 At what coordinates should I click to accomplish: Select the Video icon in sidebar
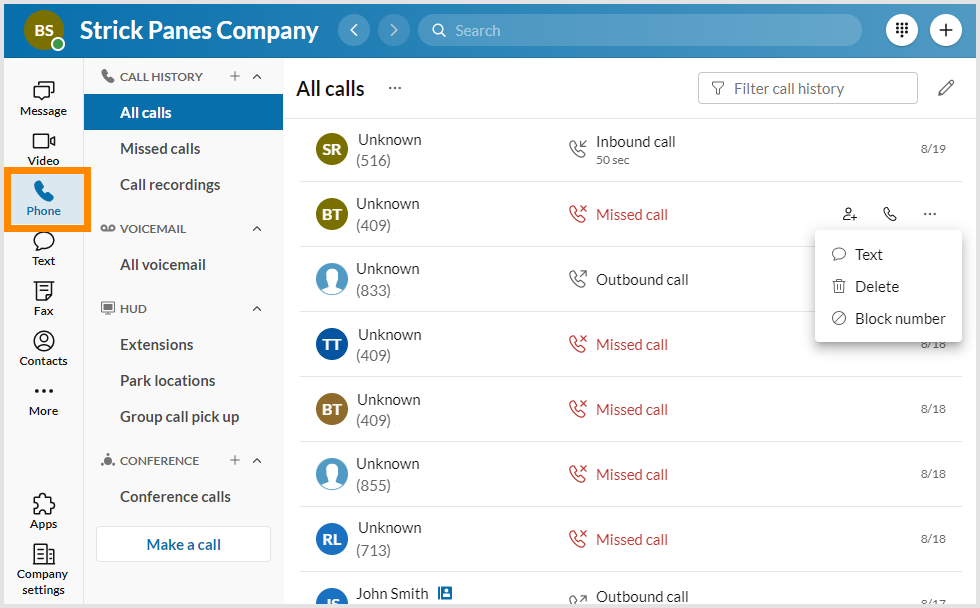click(x=43, y=148)
